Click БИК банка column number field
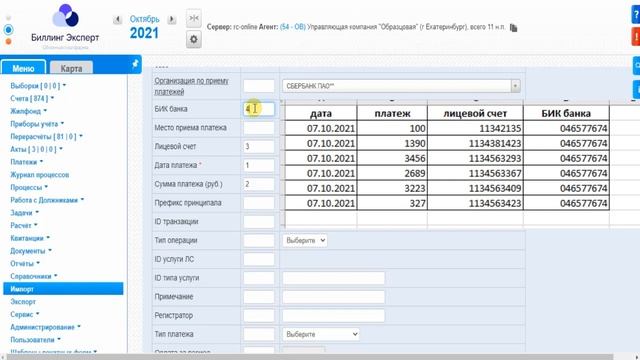Viewport: 640px width, 360px height. [x=259, y=109]
